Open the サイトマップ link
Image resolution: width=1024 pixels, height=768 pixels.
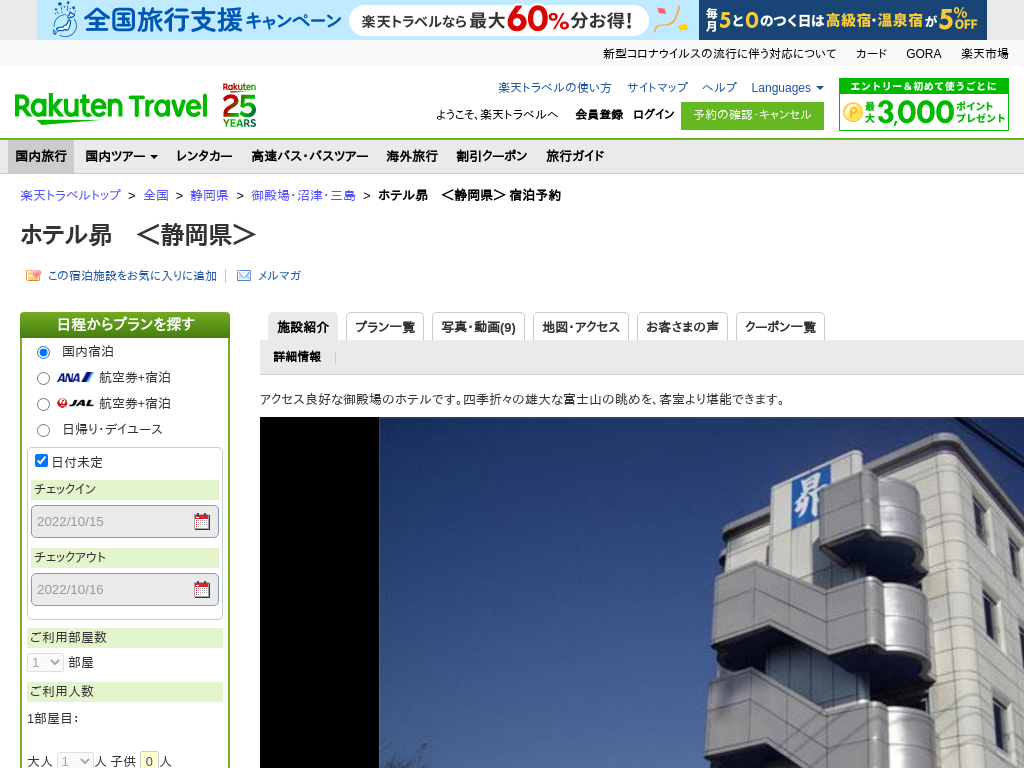658,88
